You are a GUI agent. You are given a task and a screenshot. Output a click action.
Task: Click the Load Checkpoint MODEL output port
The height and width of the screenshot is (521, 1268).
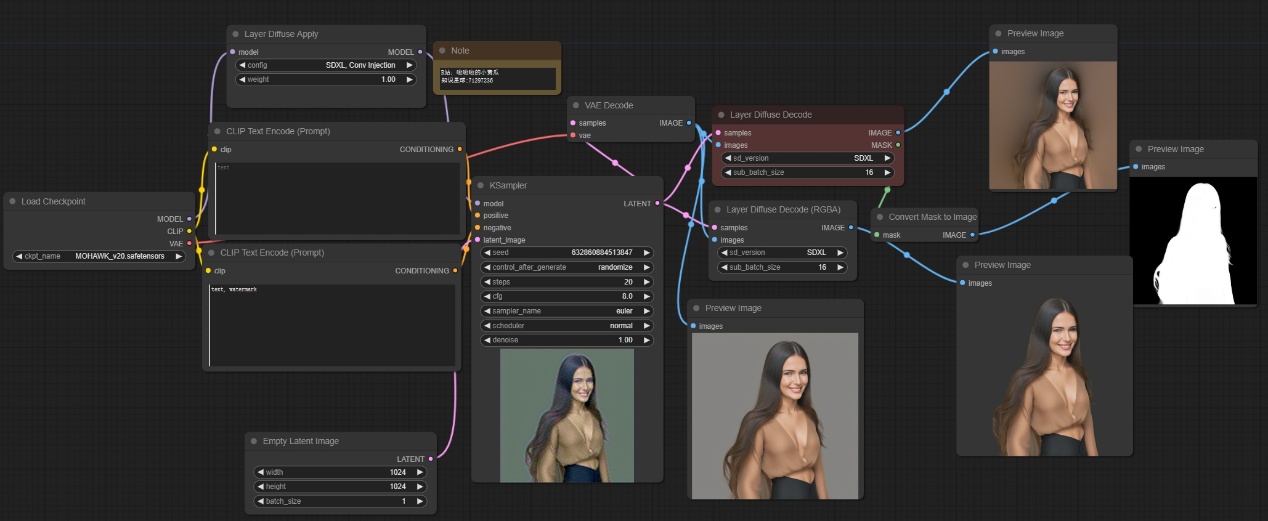click(189, 218)
